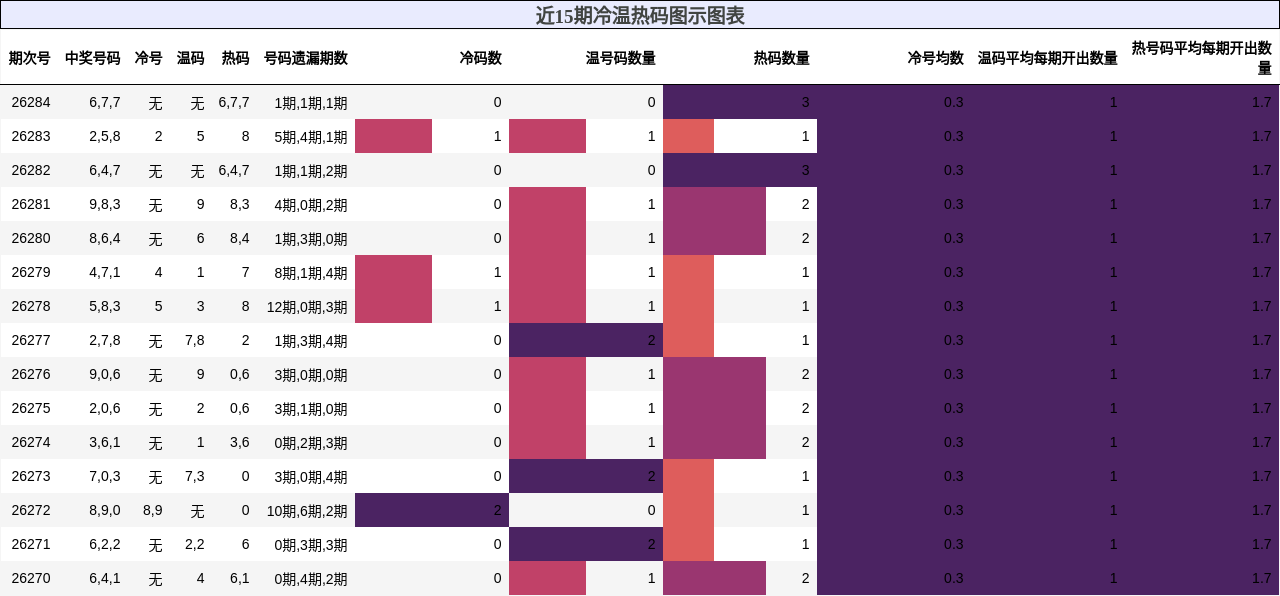This screenshot has height=596, width=1280.
Task: Click the 号码遗漏期数 column header
Action: 306,58
